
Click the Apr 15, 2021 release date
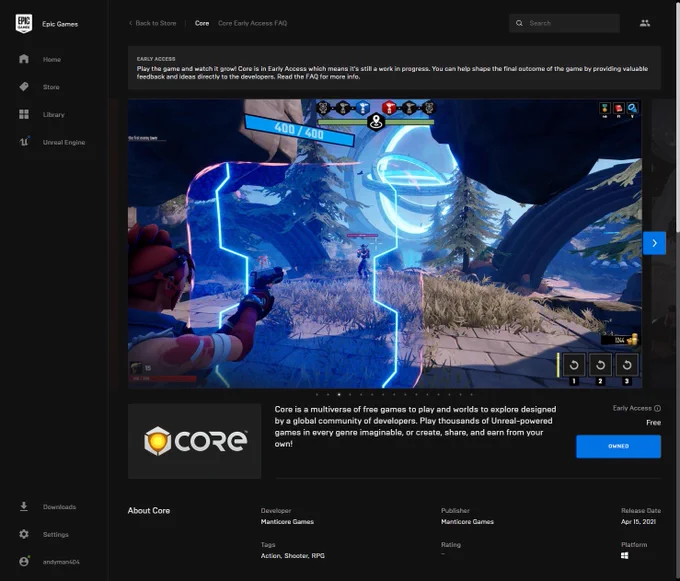pyautogui.click(x=638, y=522)
